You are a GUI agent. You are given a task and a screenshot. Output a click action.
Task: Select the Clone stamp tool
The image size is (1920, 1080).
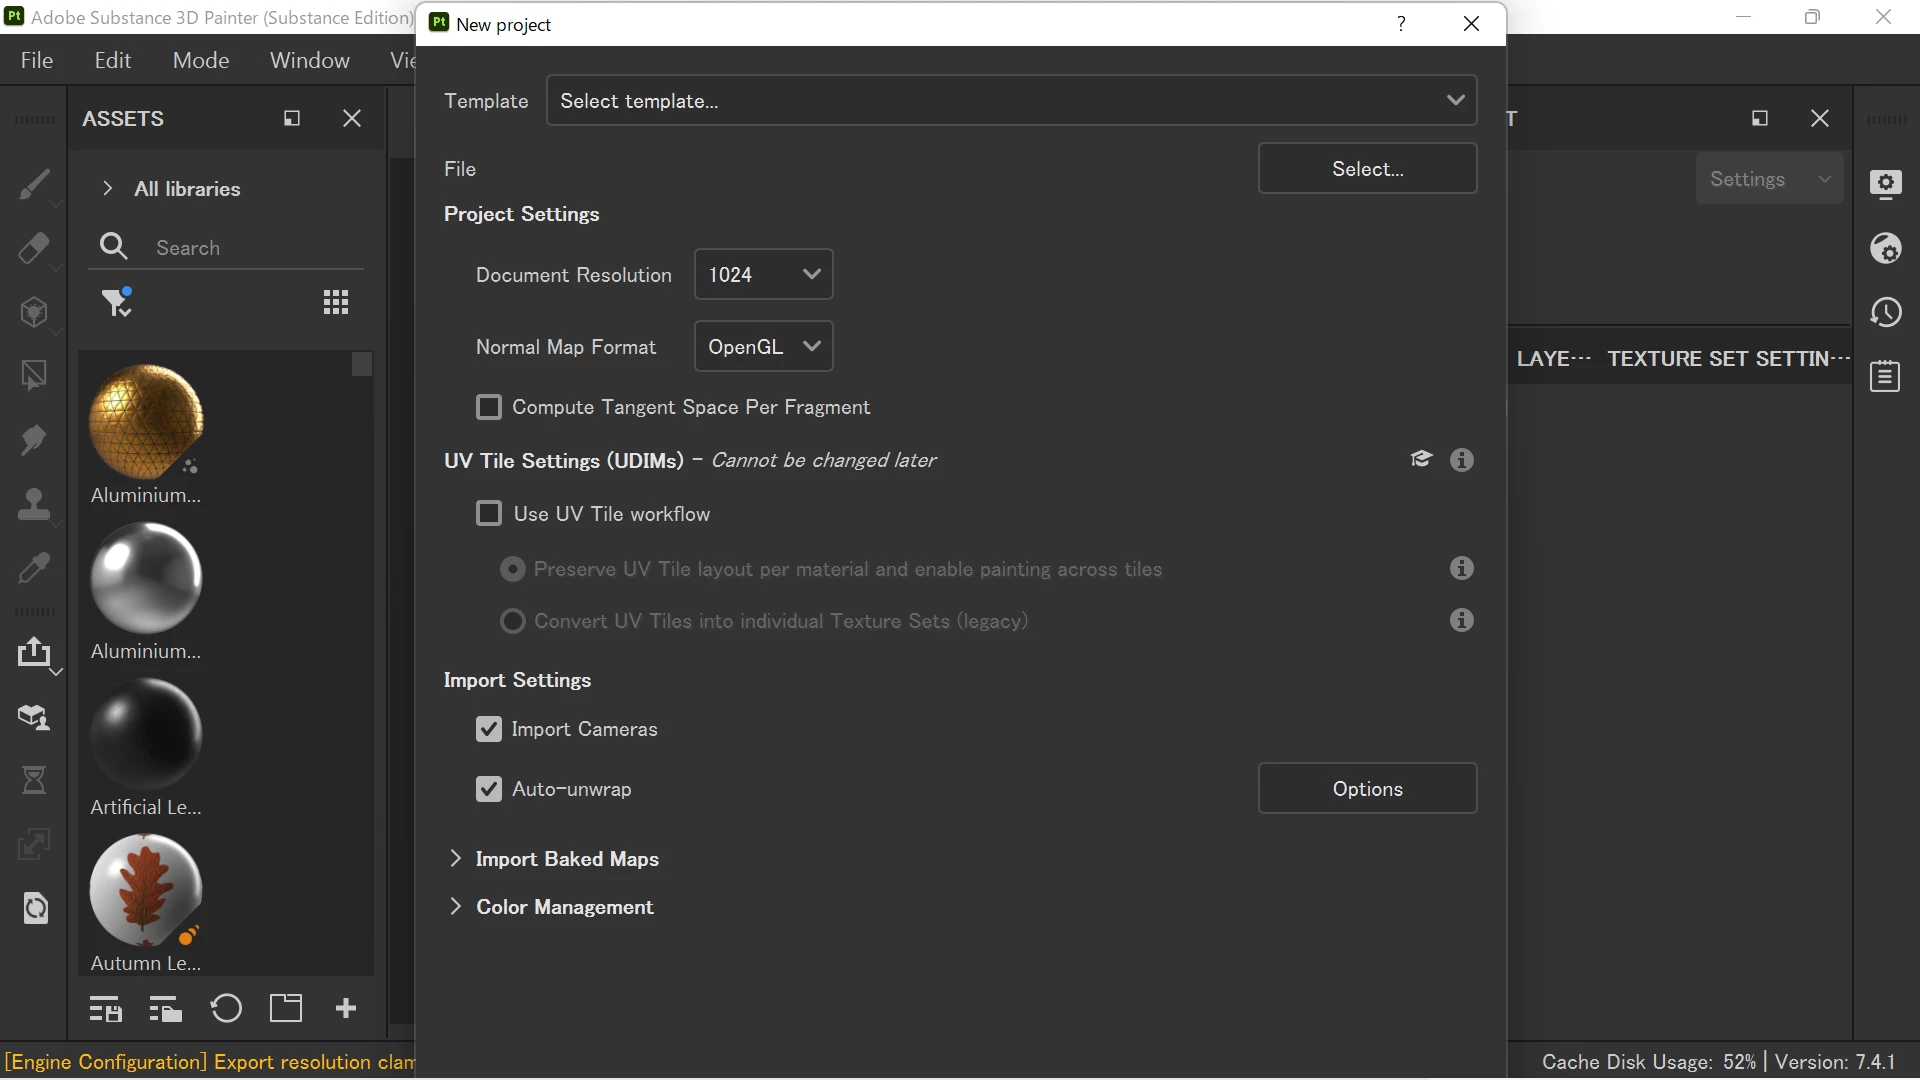pyautogui.click(x=34, y=503)
